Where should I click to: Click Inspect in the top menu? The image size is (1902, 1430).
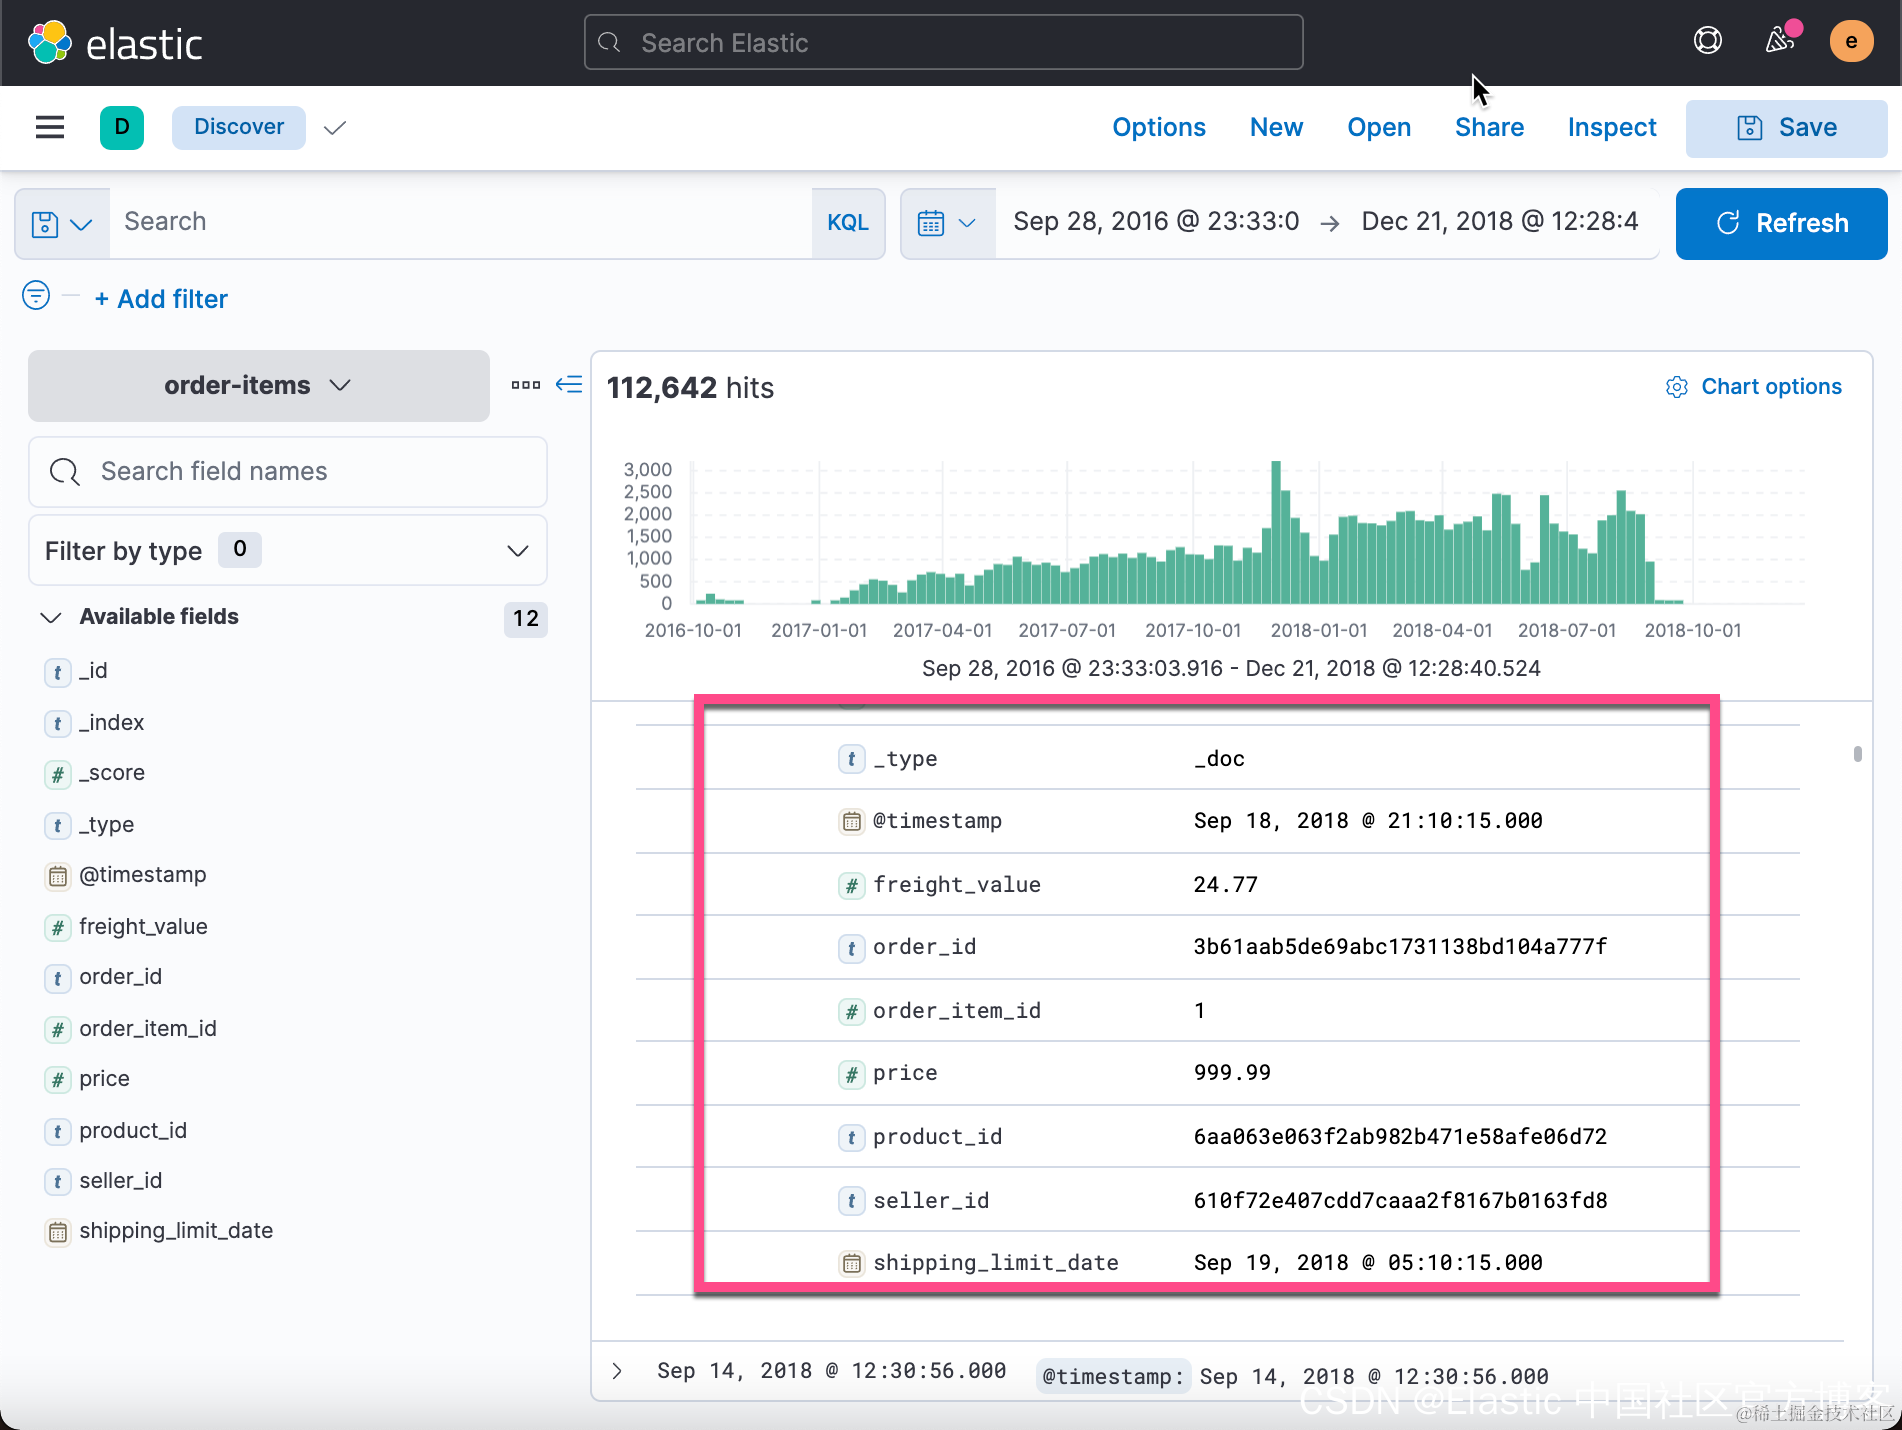[1612, 127]
